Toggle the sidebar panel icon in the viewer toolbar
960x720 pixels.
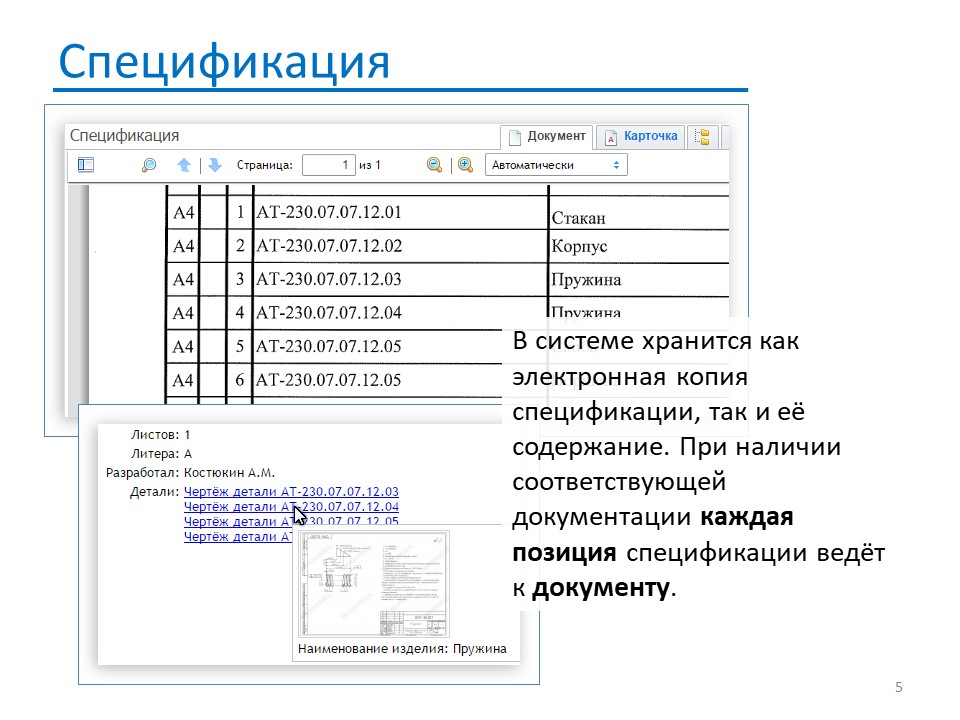tap(86, 165)
